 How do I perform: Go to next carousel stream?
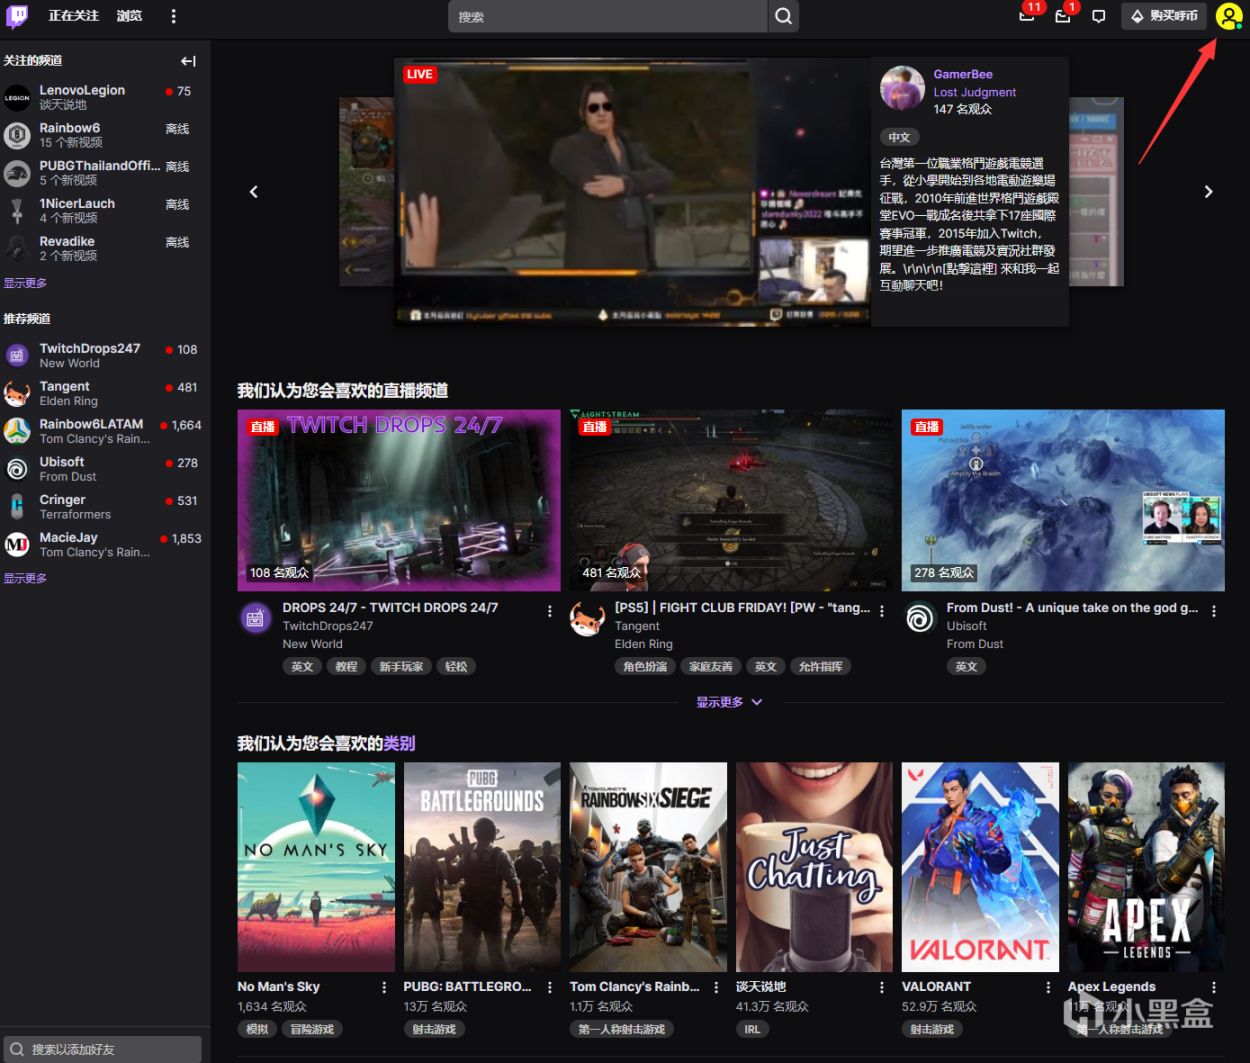pyautogui.click(x=1208, y=191)
